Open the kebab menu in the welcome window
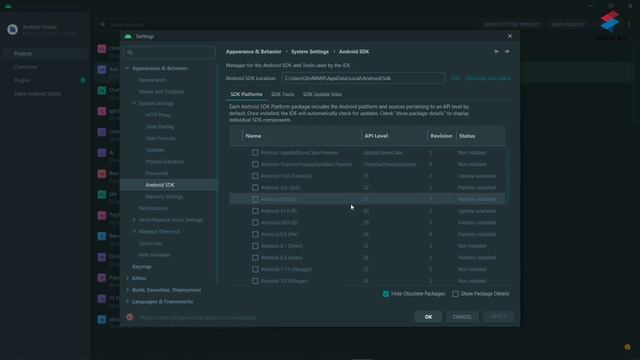Screen dimensions: 640x360 tap(629, 24)
